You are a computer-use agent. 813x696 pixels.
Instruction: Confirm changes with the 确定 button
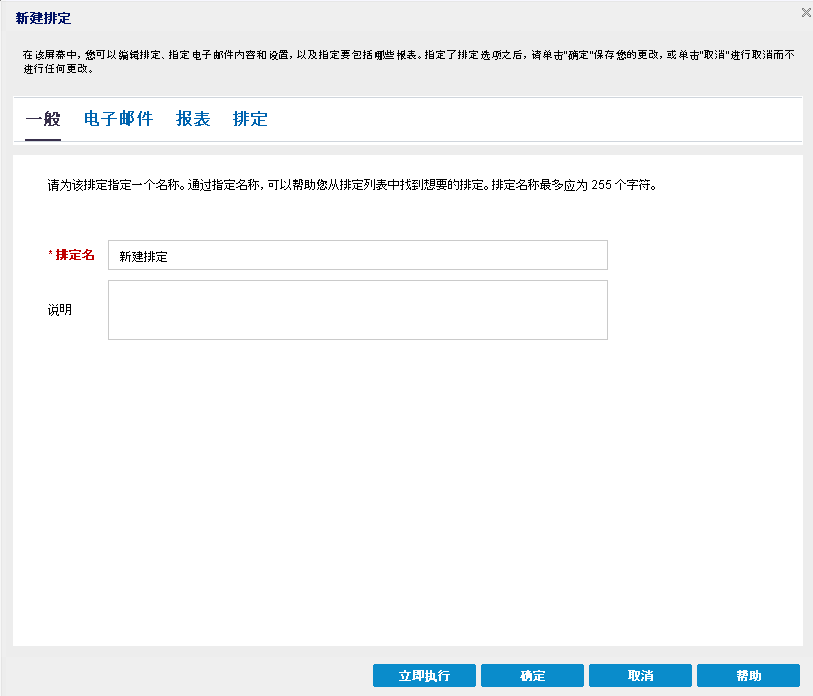[x=532, y=676]
